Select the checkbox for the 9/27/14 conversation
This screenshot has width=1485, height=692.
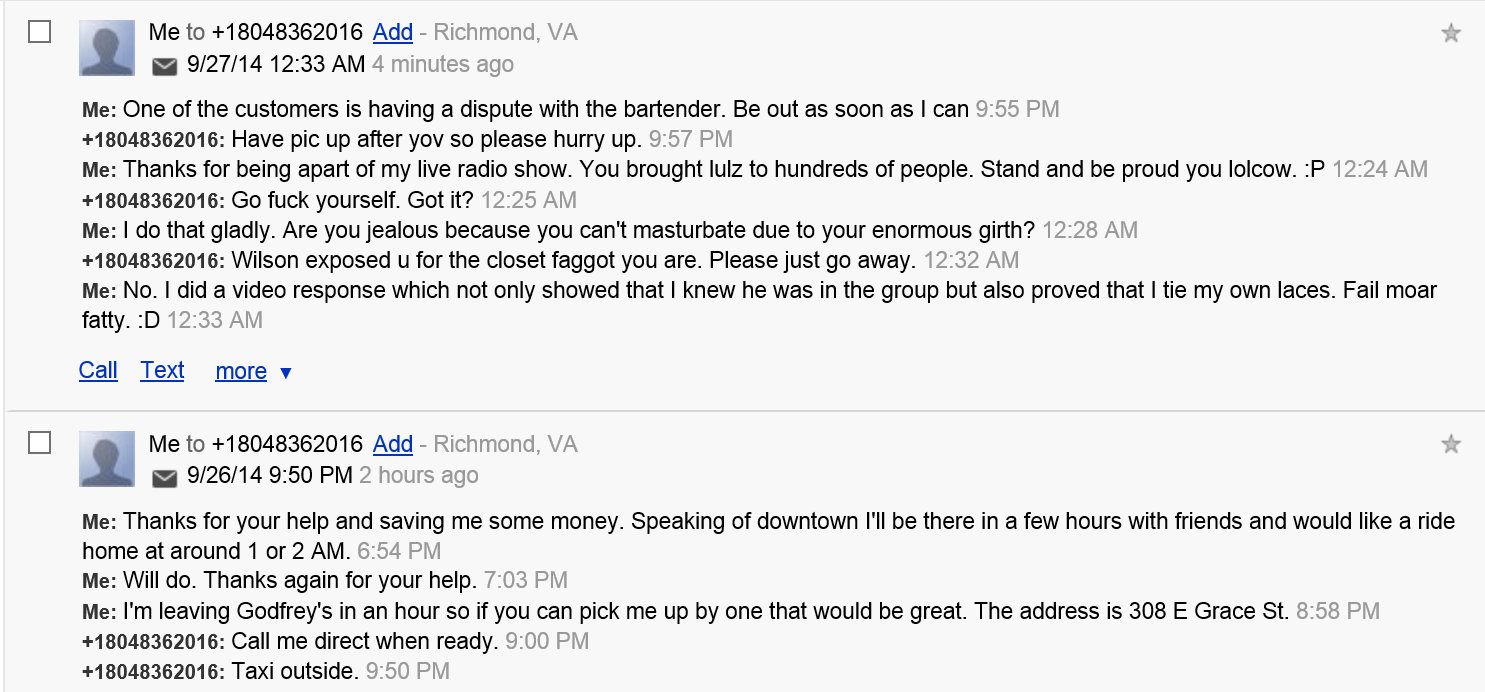point(40,32)
